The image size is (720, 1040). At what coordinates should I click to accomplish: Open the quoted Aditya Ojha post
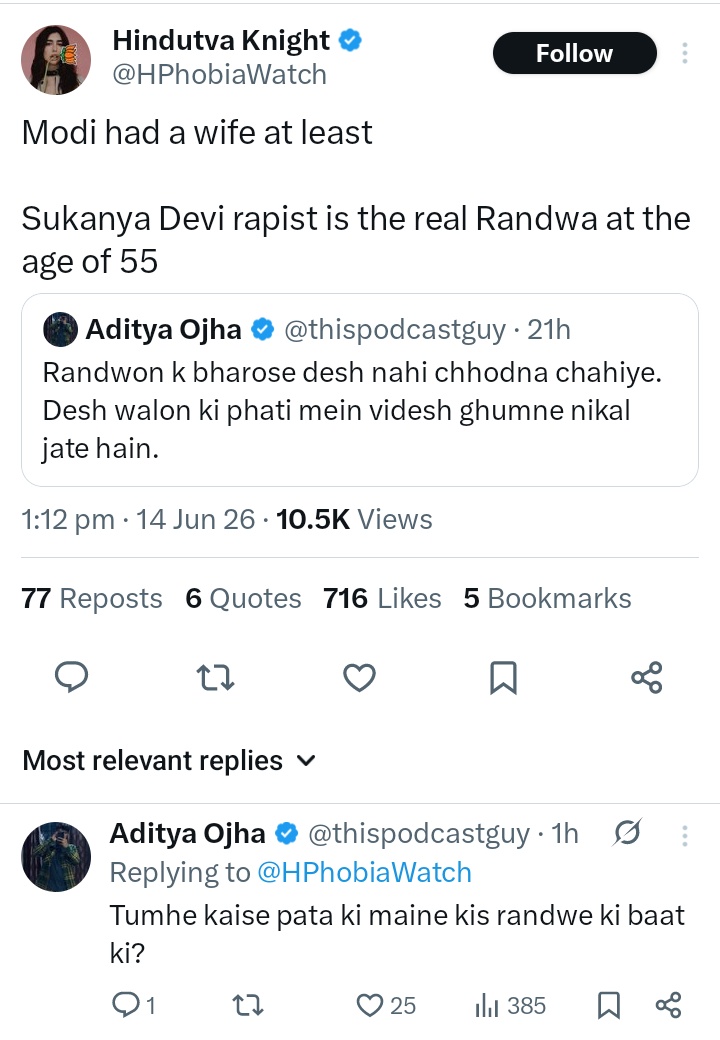[360, 390]
